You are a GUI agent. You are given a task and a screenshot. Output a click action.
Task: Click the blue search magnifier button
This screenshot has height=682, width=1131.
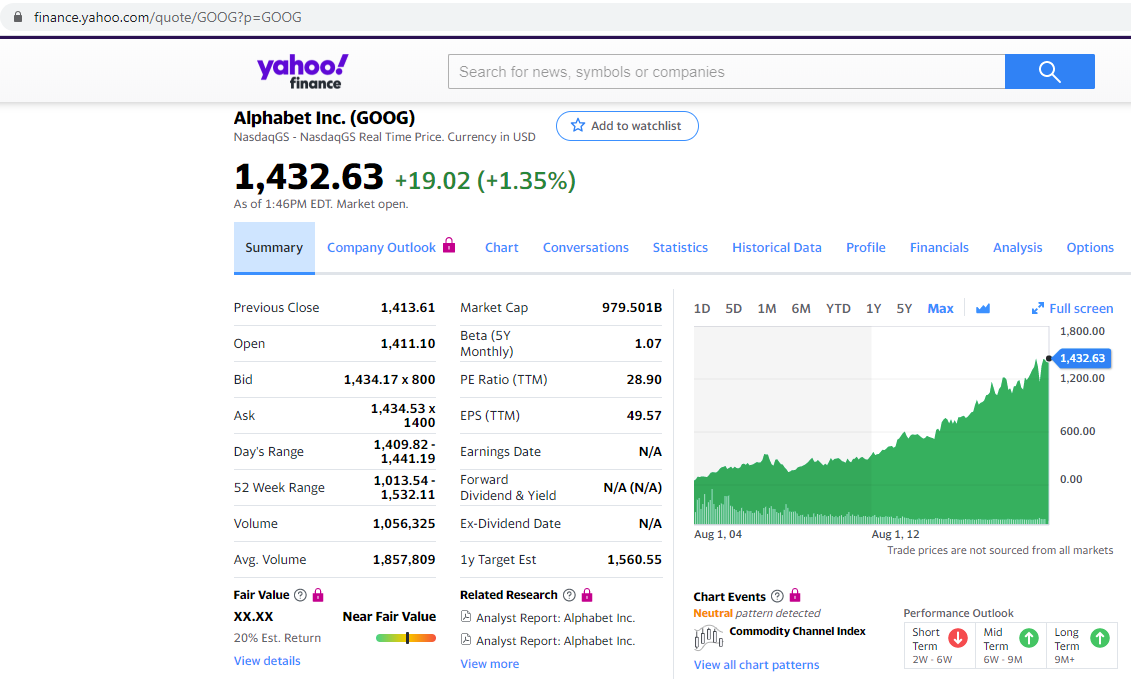pyautogui.click(x=1049, y=71)
